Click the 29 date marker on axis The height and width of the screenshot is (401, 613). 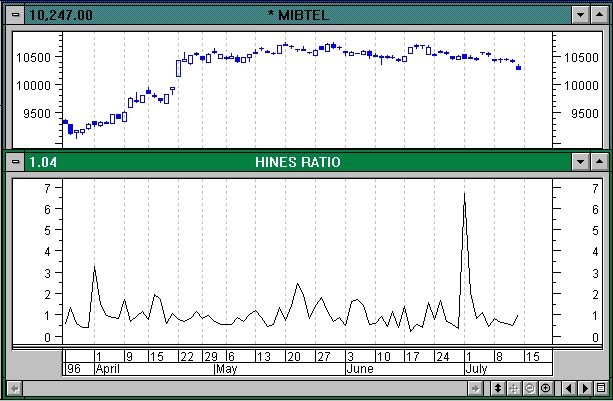coord(211,356)
